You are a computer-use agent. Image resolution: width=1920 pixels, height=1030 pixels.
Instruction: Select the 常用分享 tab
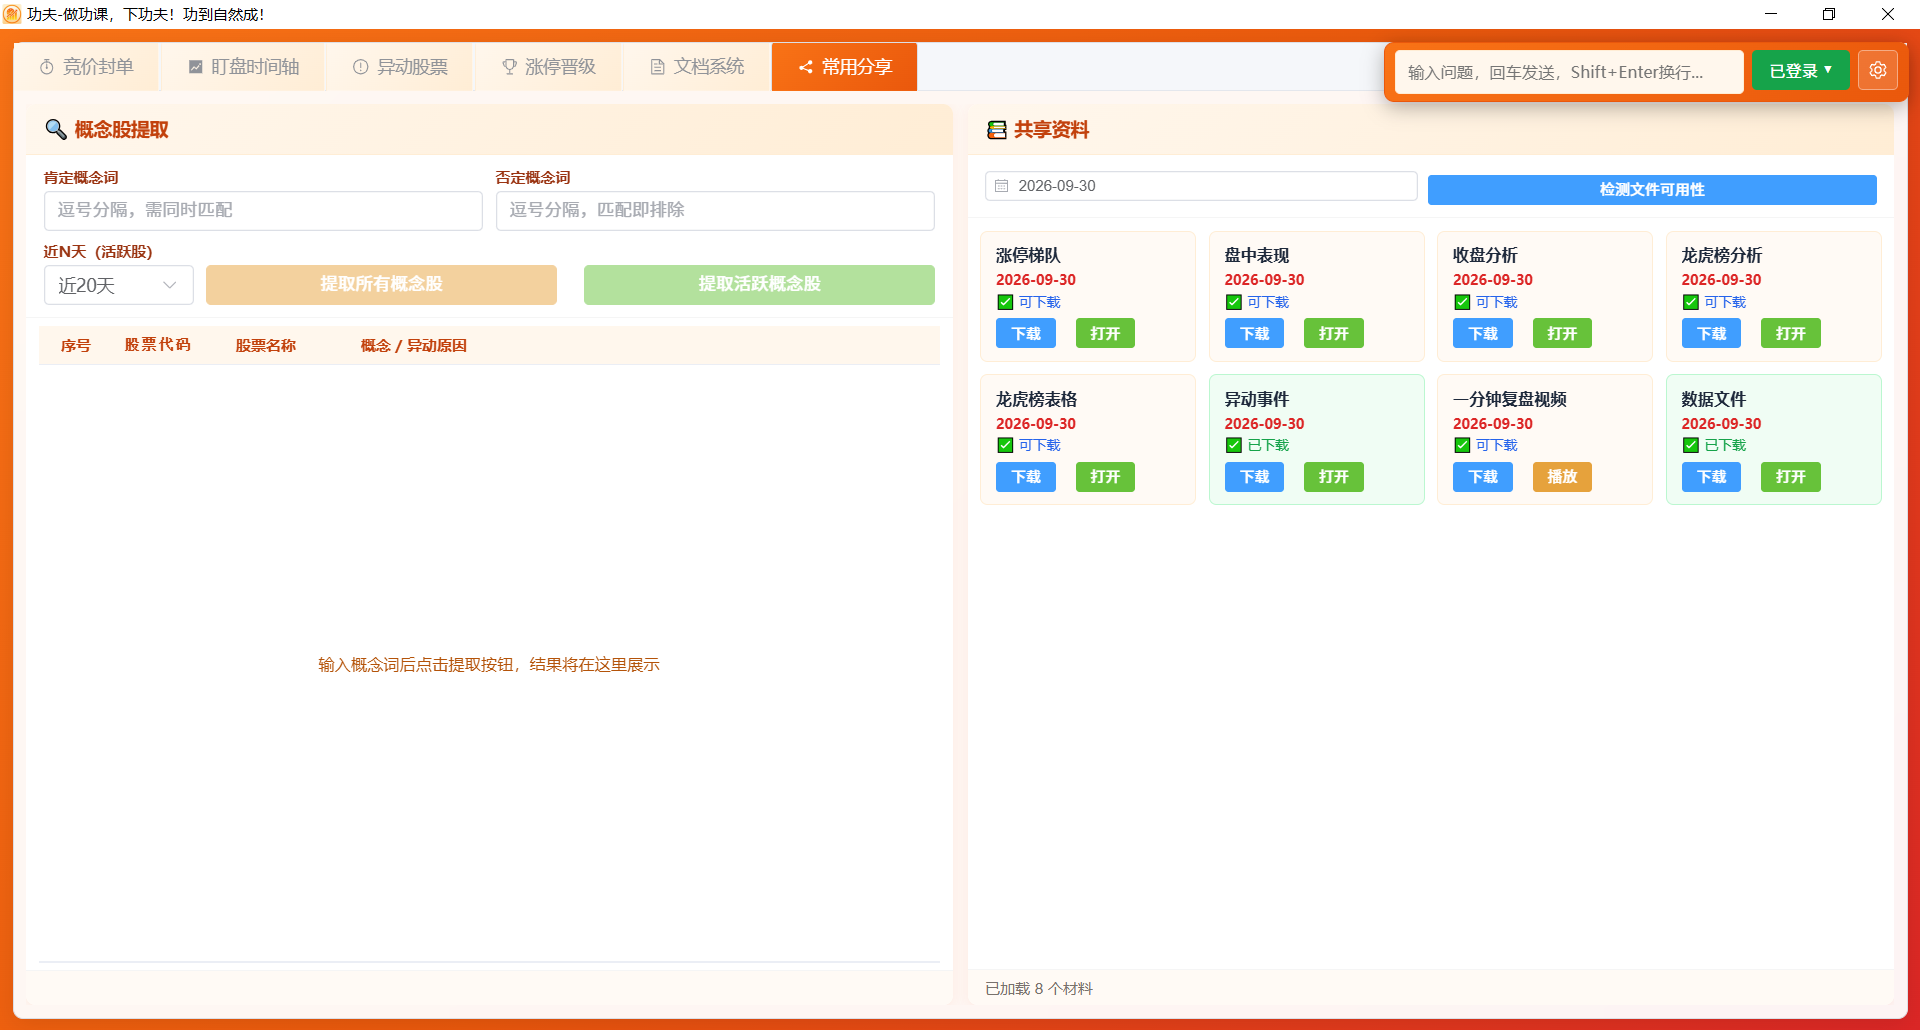pos(844,67)
